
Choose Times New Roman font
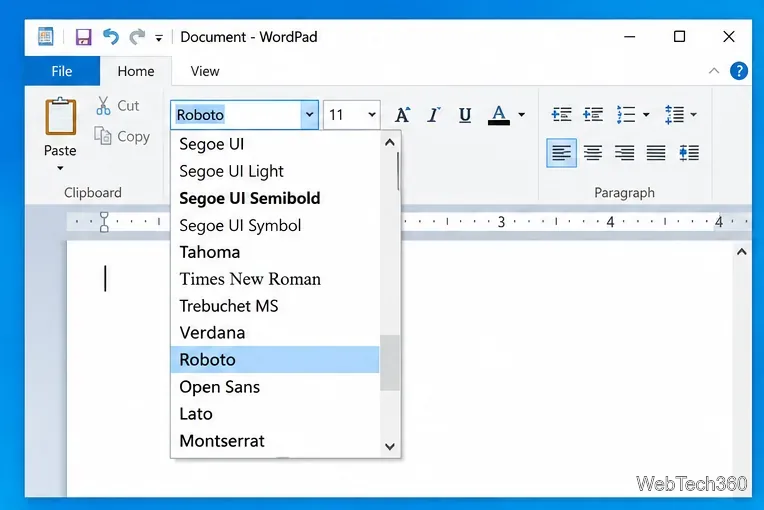[275, 279]
